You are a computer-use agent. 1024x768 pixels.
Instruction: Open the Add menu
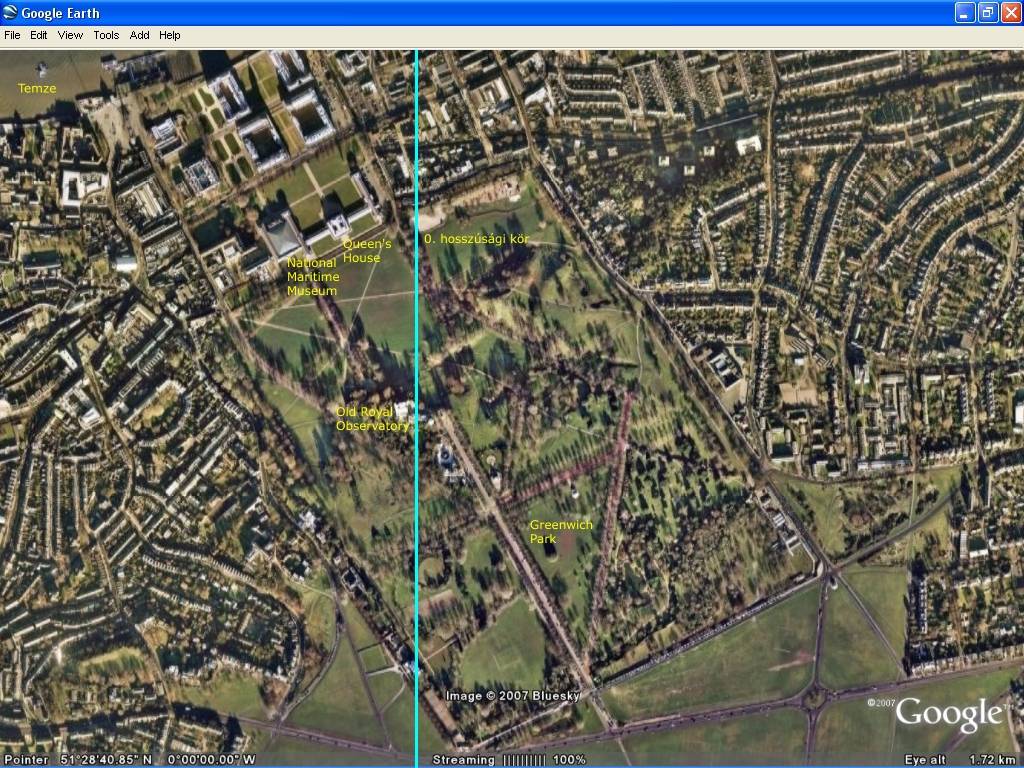(139, 35)
